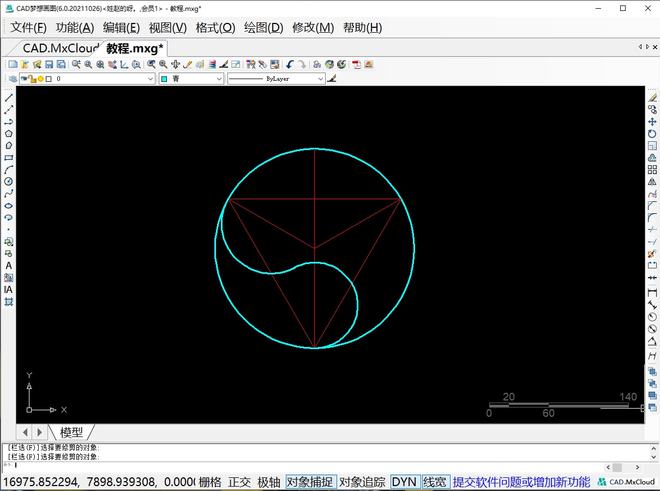The image size is (660, 491).
Task: Click the Undo arrow icon
Action: tap(290, 64)
